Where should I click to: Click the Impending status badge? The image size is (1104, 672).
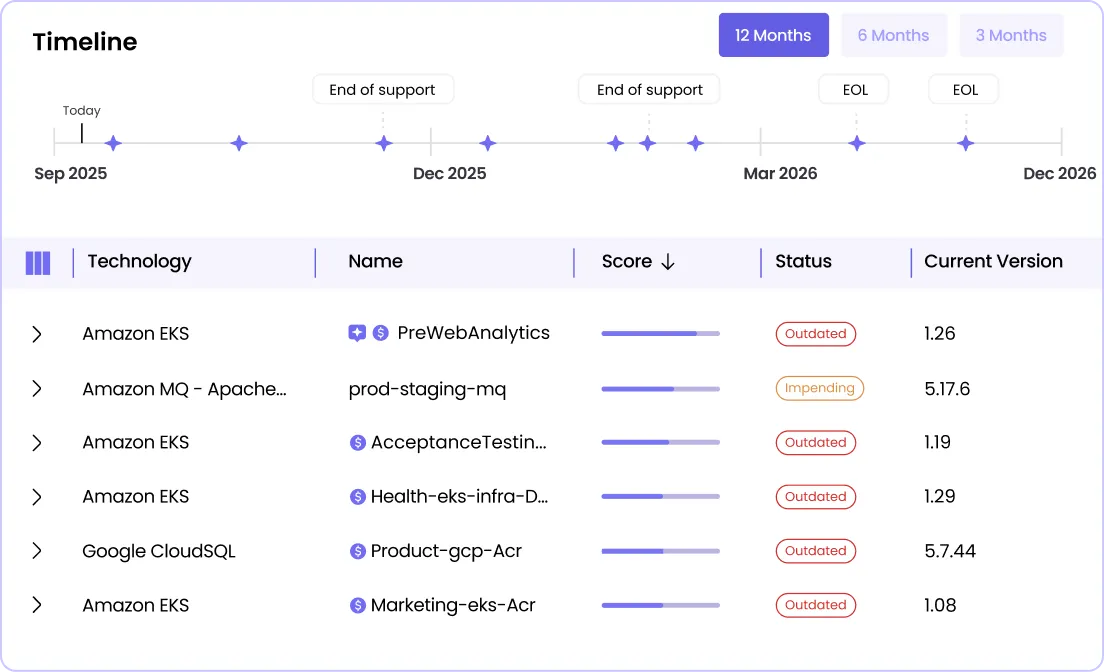coord(819,388)
